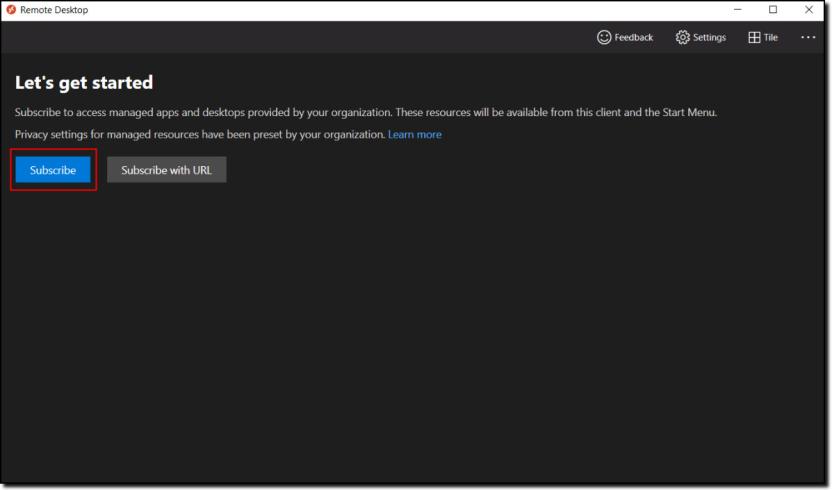Click the "Let's get started" heading
Image resolution: width=832 pixels, height=490 pixels.
(84, 83)
